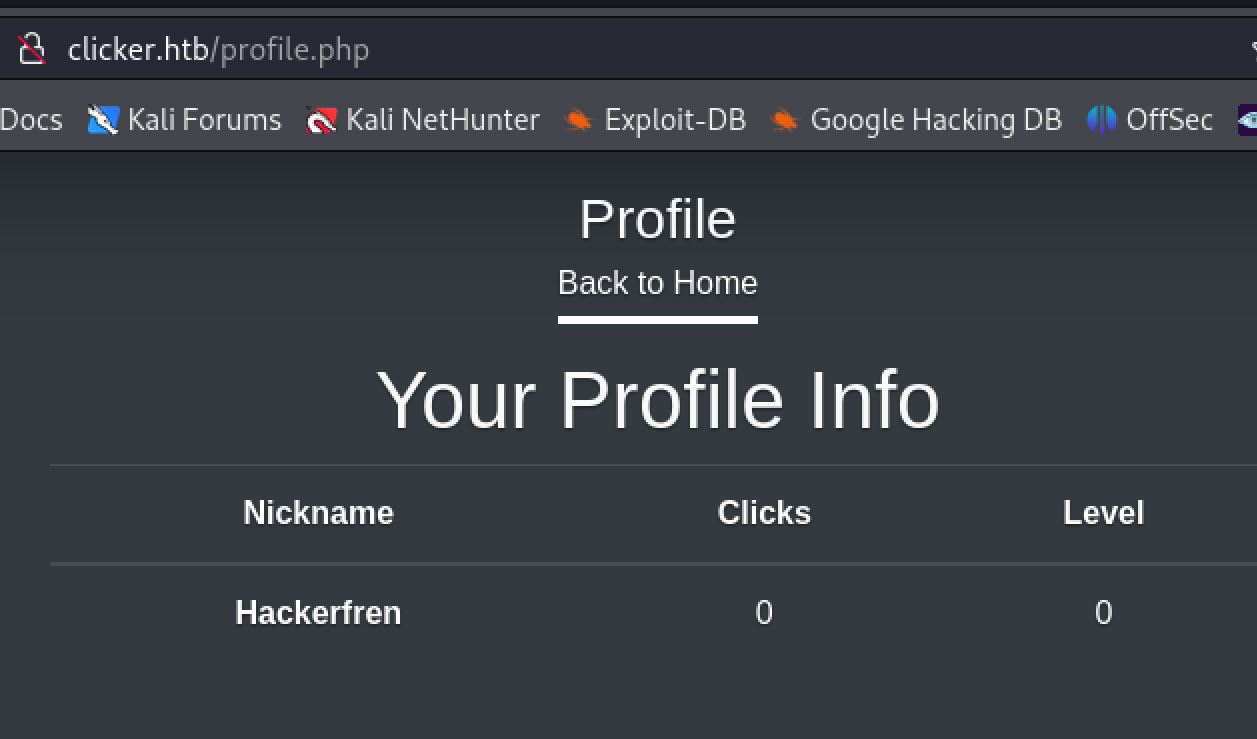This screenshot has height=739, width=1257.
Task: Open the Docs bookmark
Action: click(31, 120)
